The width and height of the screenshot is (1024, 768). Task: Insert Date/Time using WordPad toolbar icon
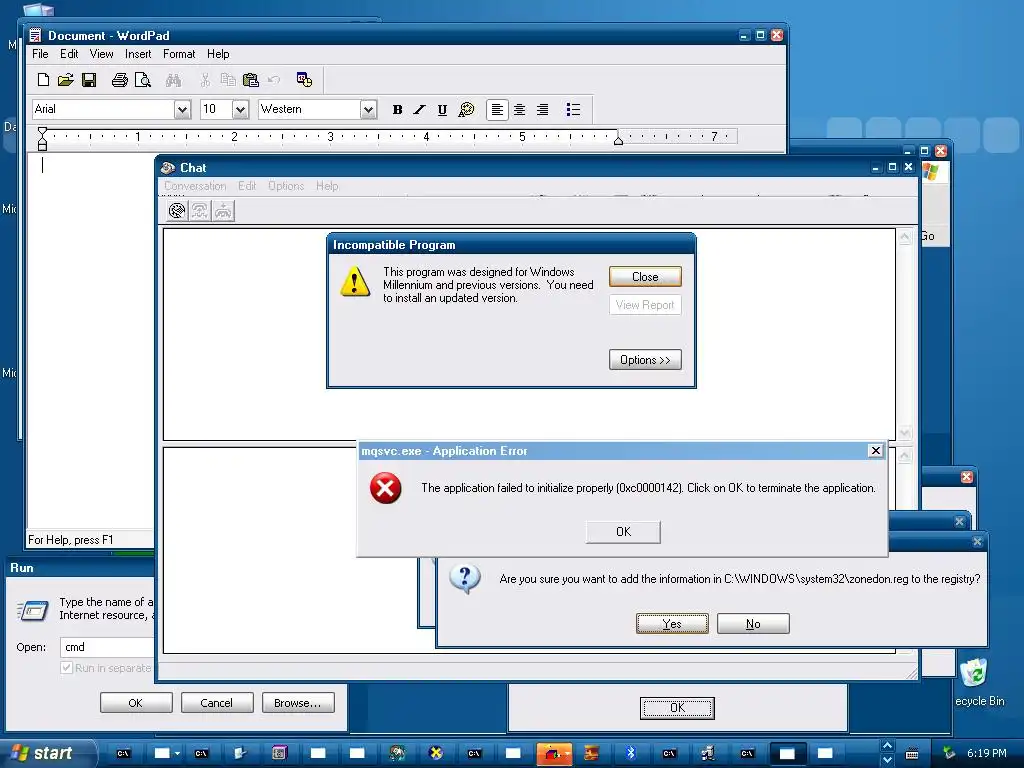tap(304, 80)
